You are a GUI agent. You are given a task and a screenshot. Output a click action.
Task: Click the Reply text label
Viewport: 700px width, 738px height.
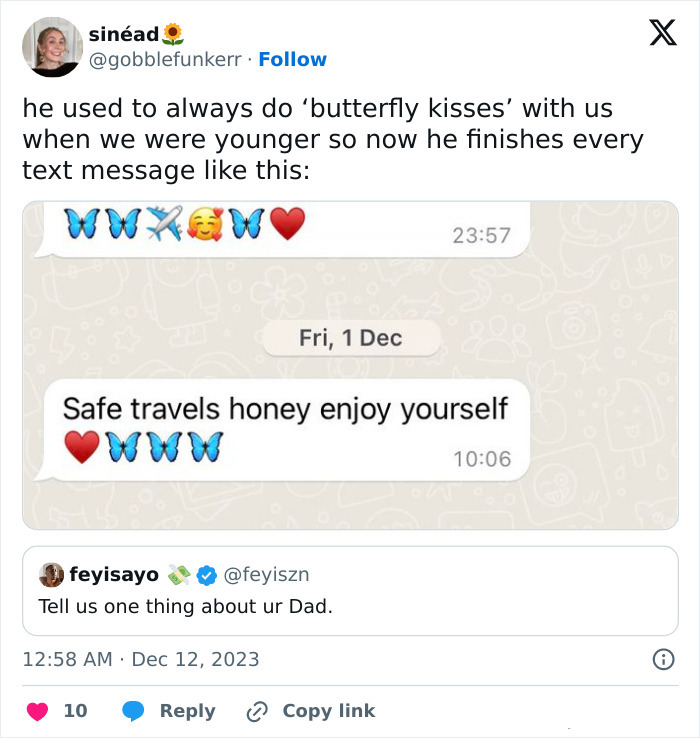(x=187, y=711)
